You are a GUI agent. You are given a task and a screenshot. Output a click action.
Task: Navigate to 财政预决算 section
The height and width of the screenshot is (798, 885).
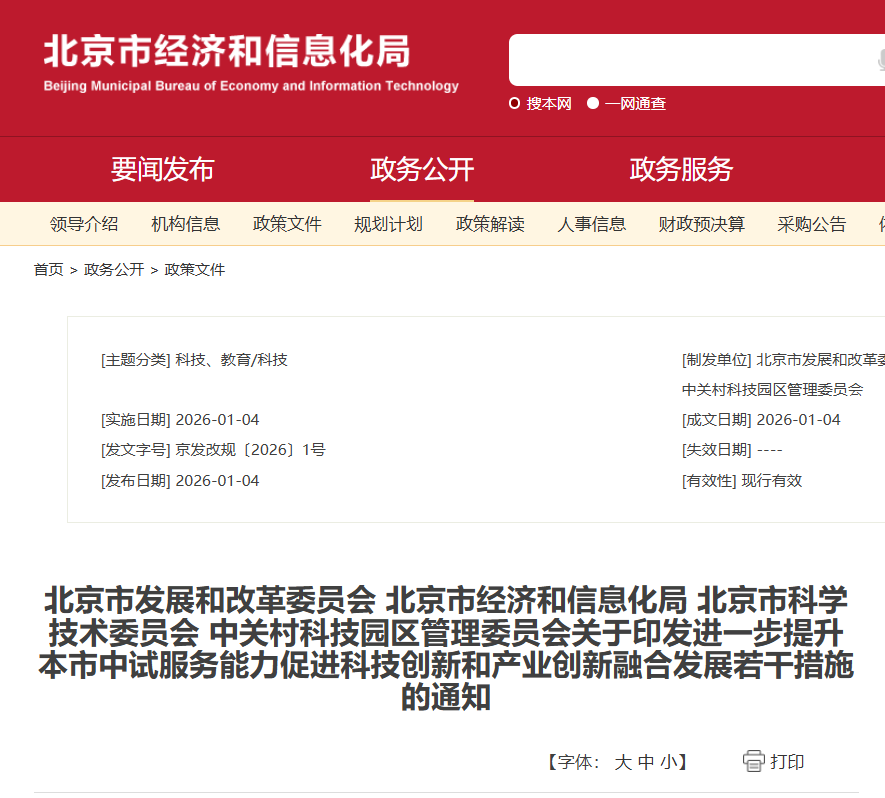[x=702, y=224]
